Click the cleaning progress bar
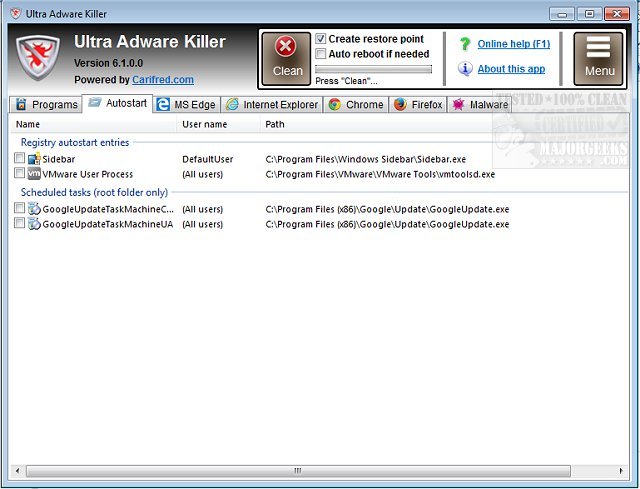This screenshot has width=640, height=489. click(373, 69)
